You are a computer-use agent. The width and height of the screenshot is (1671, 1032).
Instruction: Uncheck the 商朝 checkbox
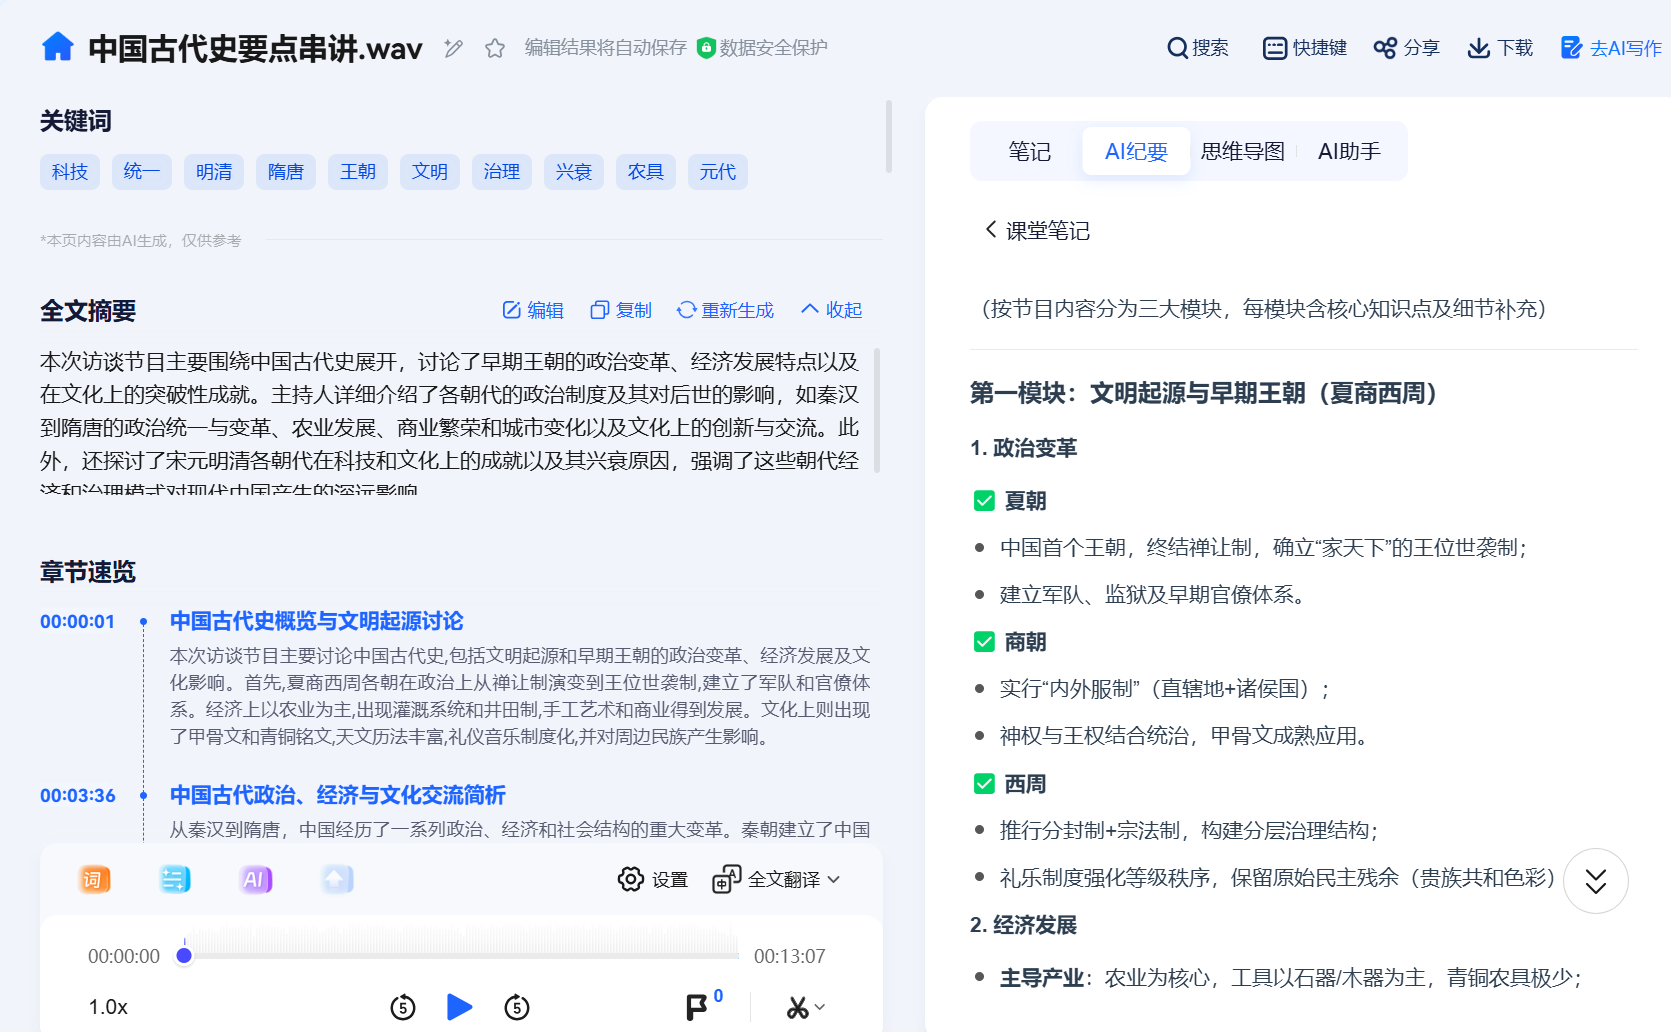tap(984, 642)
